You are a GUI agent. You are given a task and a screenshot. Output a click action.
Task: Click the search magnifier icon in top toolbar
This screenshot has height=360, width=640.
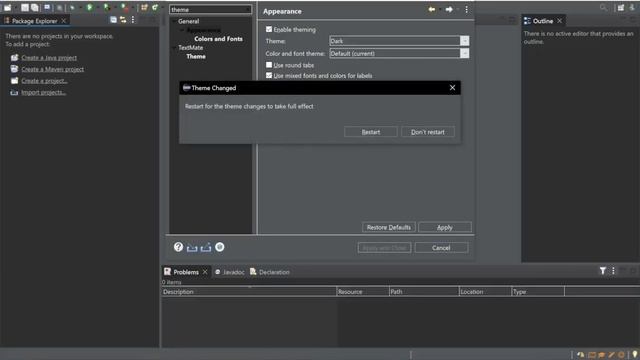tap(603, 7)
